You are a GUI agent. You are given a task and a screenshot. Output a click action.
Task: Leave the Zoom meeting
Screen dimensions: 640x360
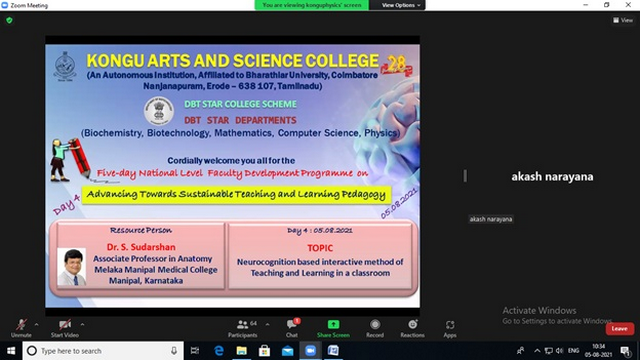pos(620,329)
